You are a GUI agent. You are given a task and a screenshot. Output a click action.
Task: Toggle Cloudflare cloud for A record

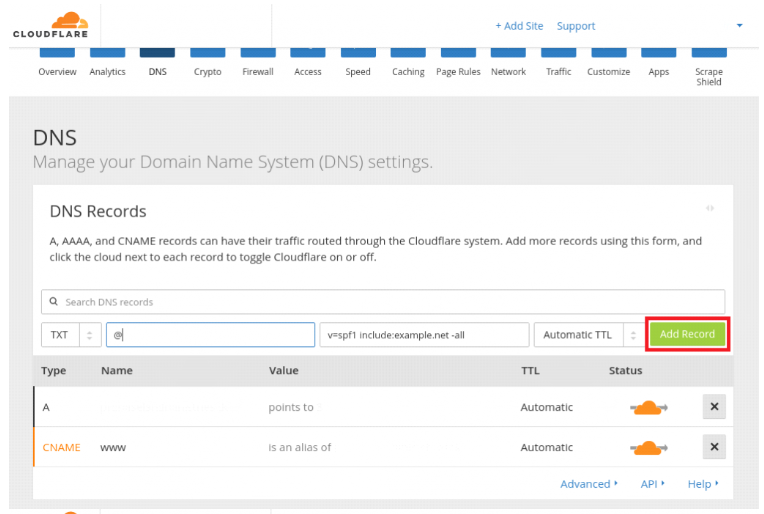pyautogui.click(x=649, y=407)
